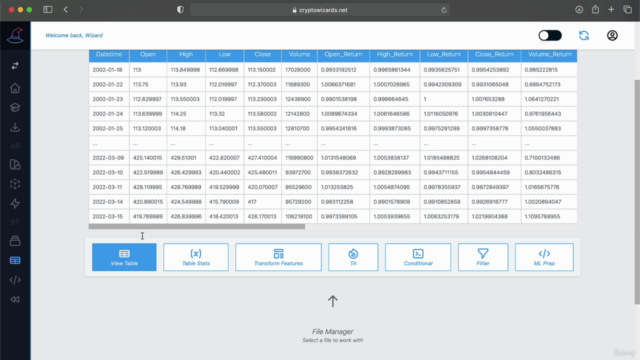Click the refresh sync icon in header
The height and width of the screenshot is (360, 640).
click(584, 36)
